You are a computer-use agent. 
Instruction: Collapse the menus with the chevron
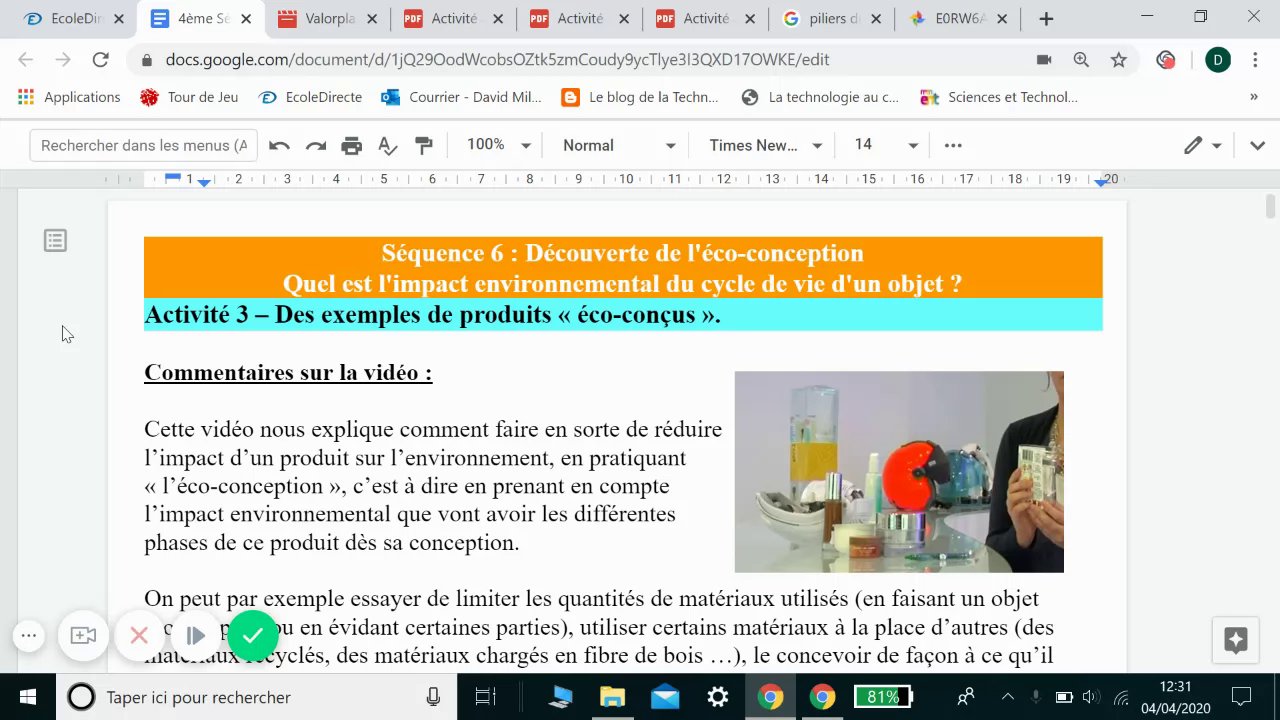(x=1257, y=146)
